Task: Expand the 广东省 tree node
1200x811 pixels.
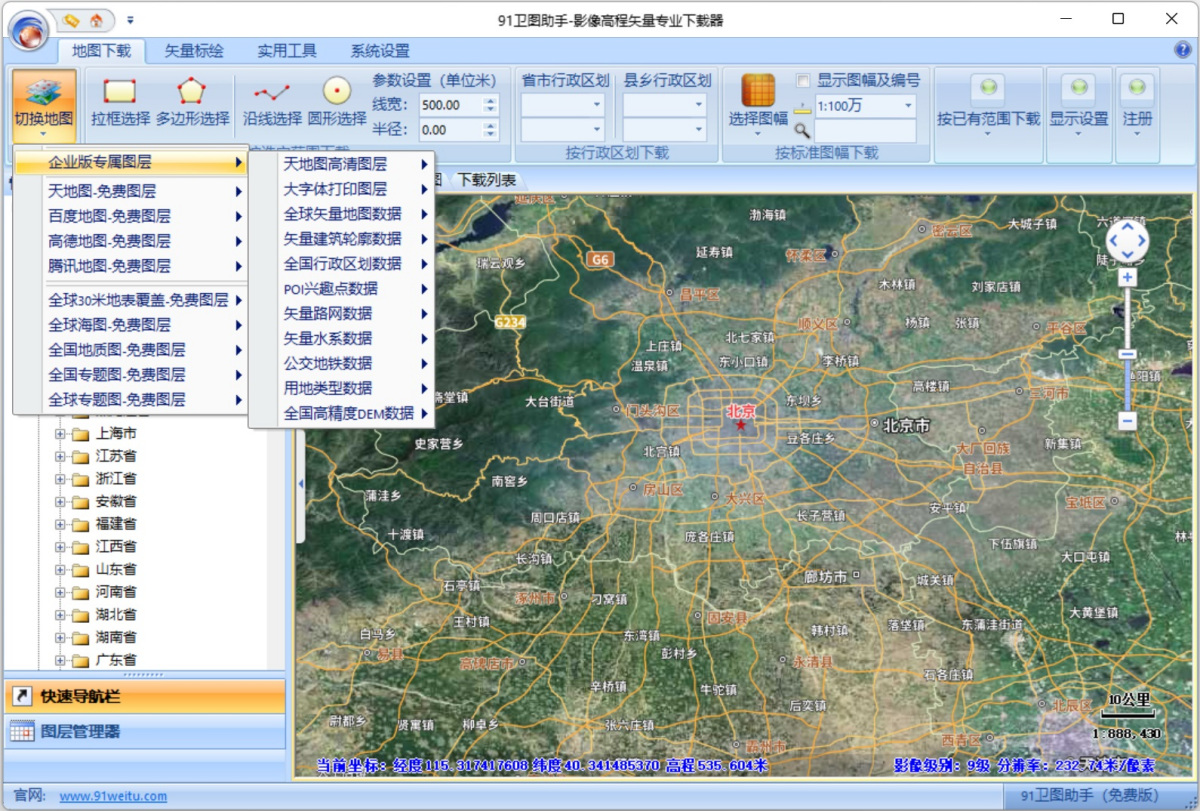Action: click(x=60, y=660)
